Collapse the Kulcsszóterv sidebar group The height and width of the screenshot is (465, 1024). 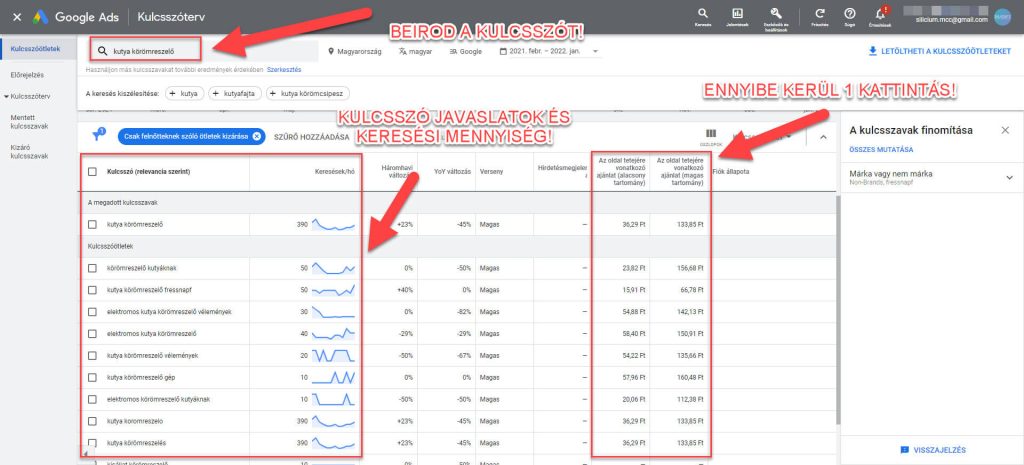tap(6, 96)
